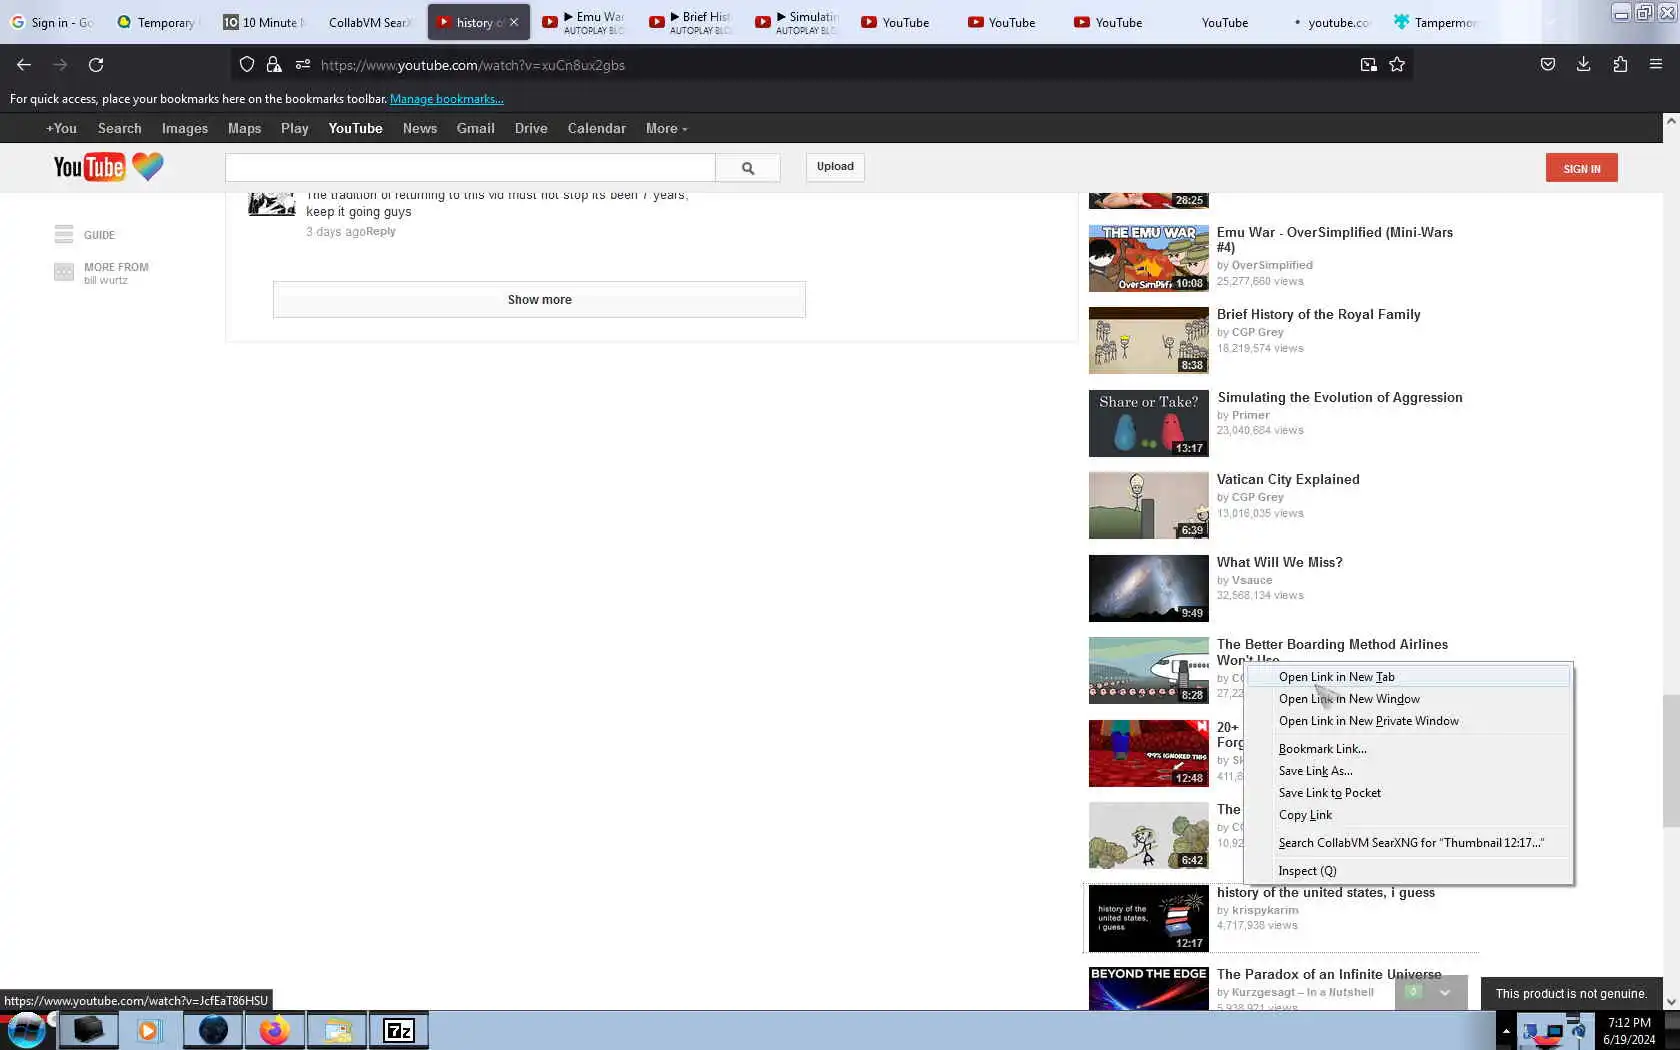This screenshot has height=1050, width=1680.
Task: Launch Firefox from the taskbar
Action: [x=274, y=1030]
